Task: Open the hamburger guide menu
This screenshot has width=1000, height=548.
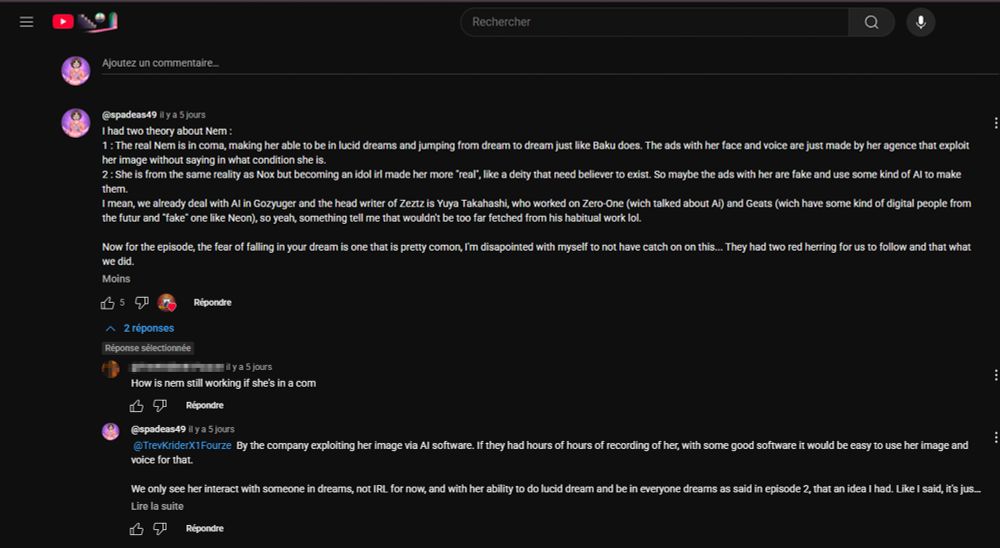Action: 27,22
